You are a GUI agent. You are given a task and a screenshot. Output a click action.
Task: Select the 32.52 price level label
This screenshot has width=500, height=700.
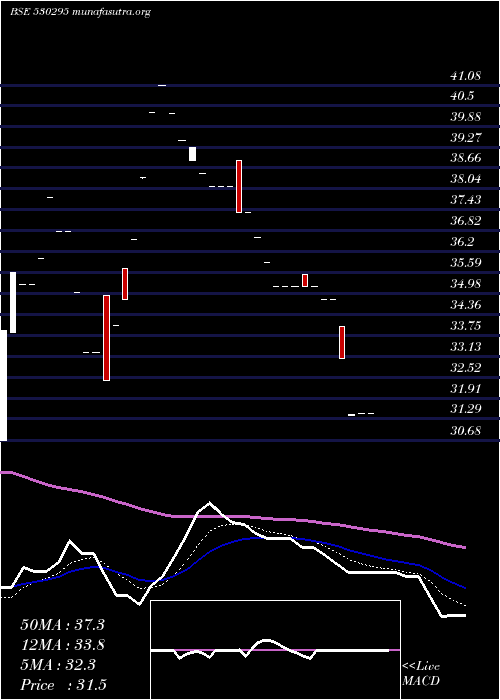465,367
